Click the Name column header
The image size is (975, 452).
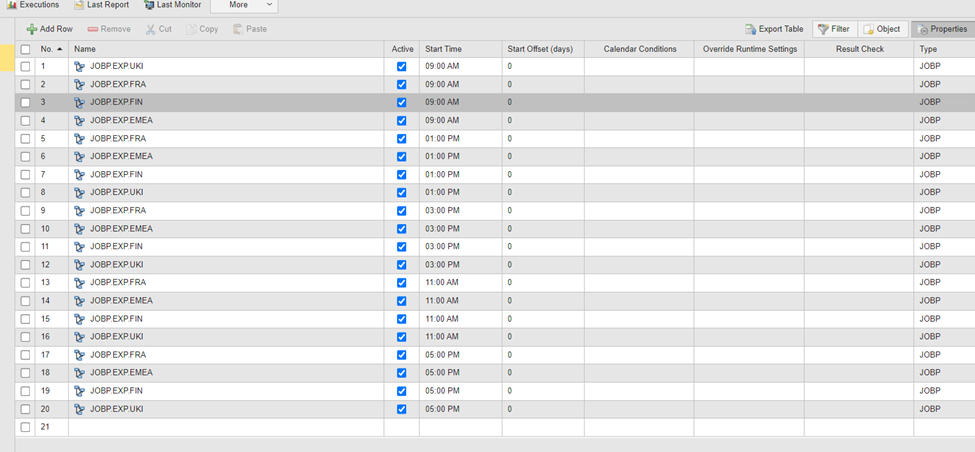pyautogui.click(x=85, y=49)
